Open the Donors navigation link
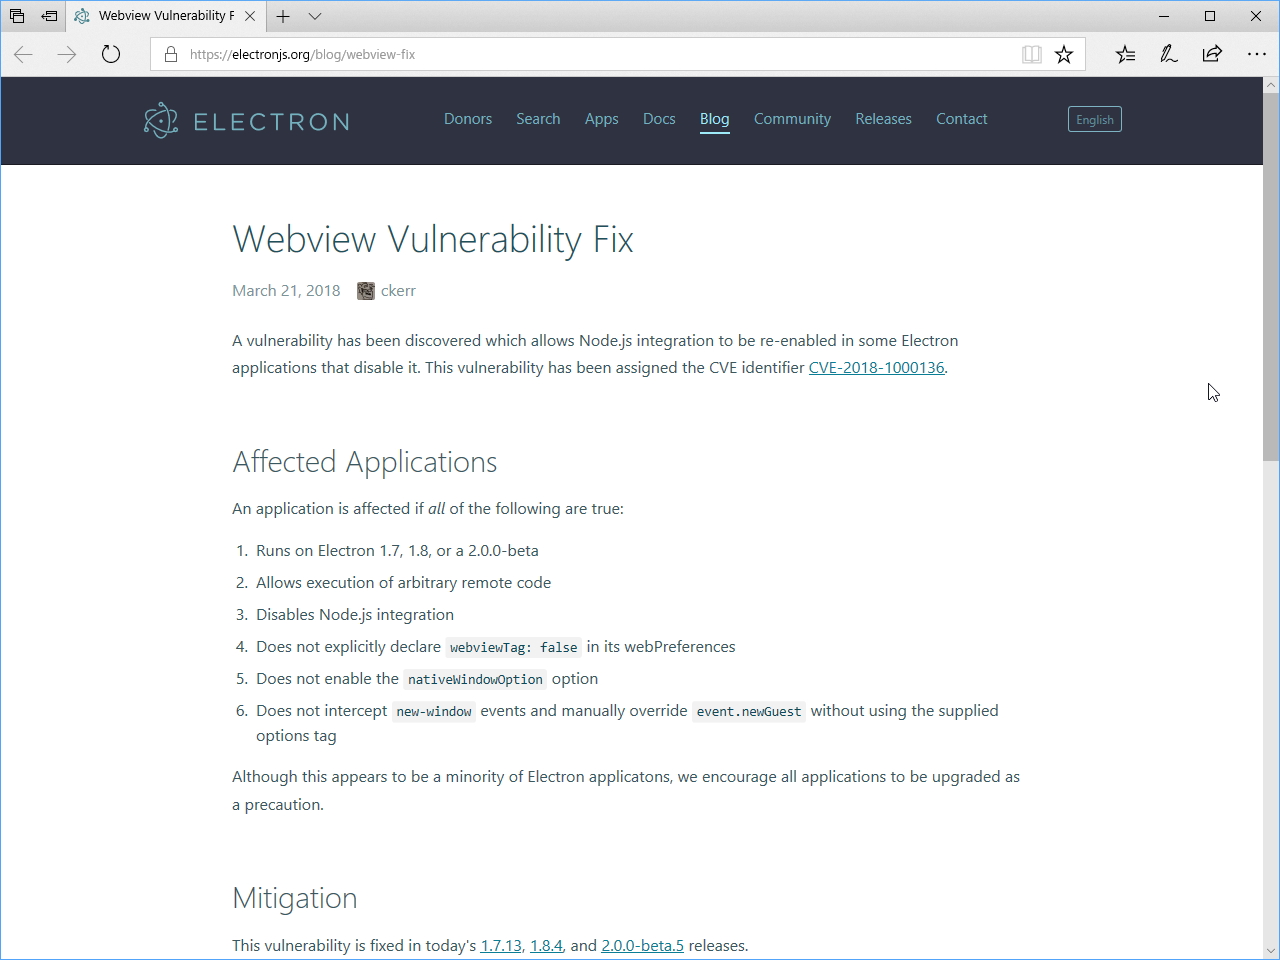Viewport: 1280px width, 960px height. (x=468, y=119)
